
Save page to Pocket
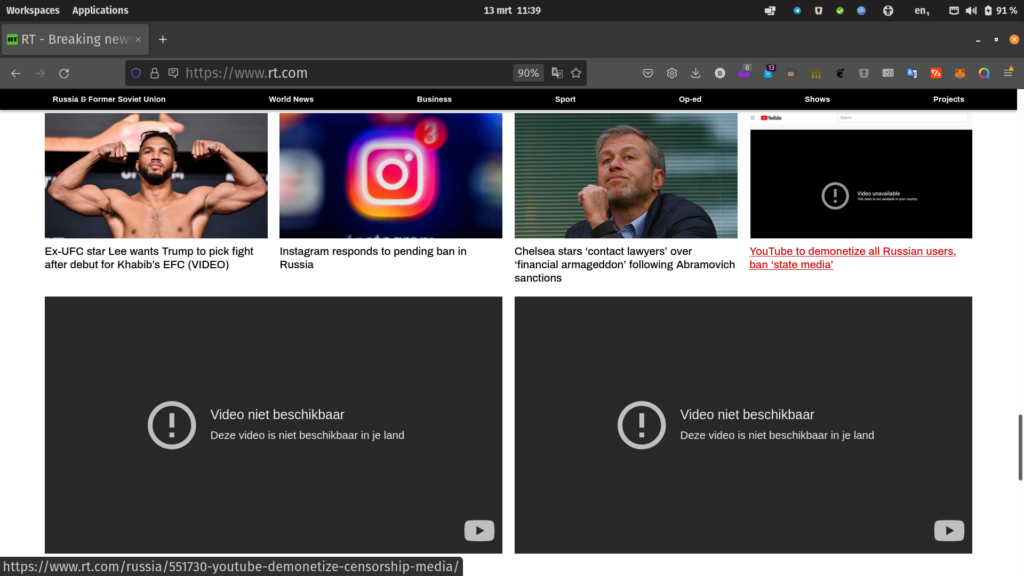[x=648, y=73]
